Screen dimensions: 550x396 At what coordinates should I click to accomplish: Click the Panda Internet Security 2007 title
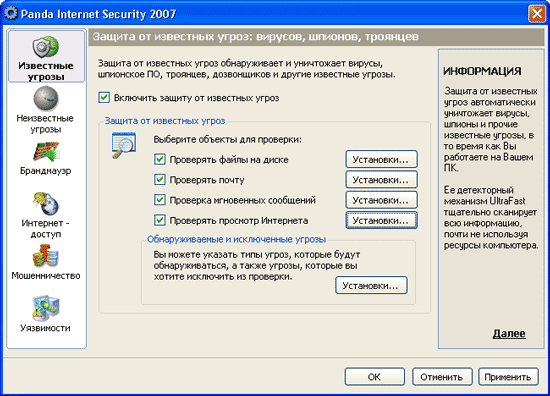tap(98, 14)
